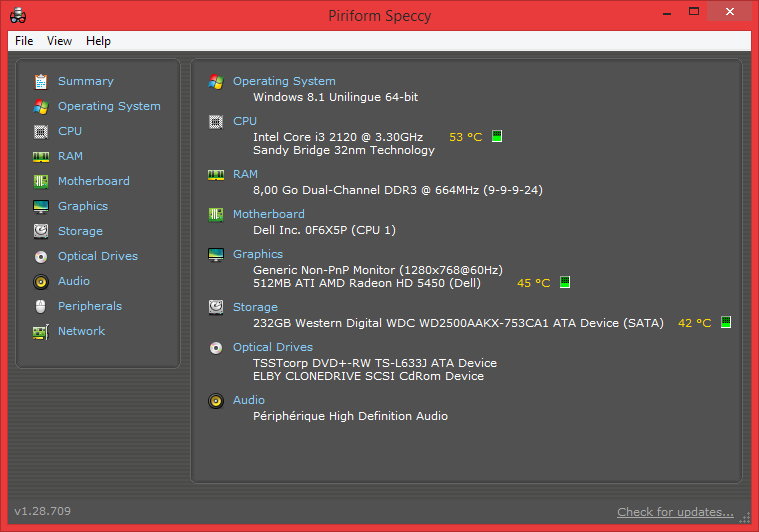Select Audio in the sidebar
The image size is (759, 532).
[x=74, y=281]
